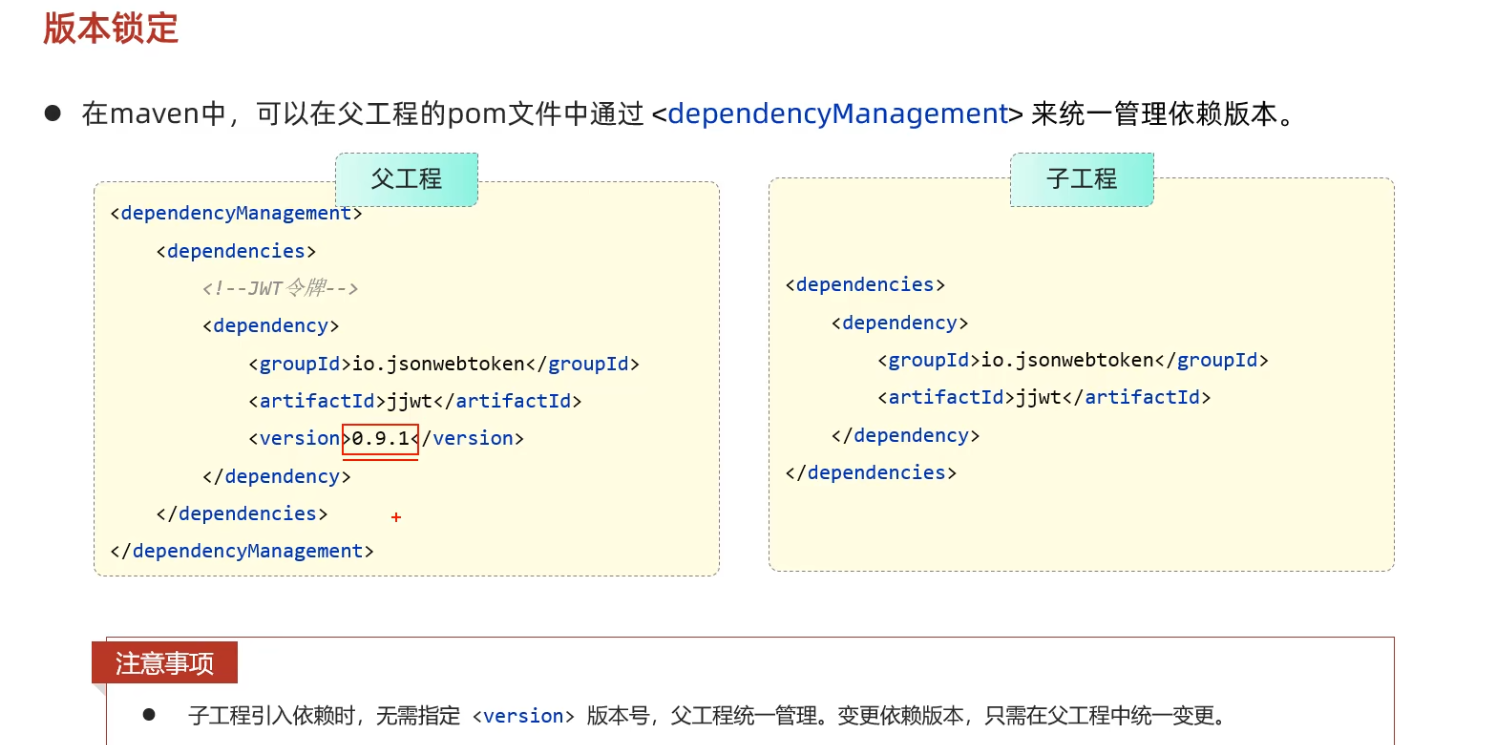Image resolution: width=1503 pixels, height=745 pixels.
Task: Click the closing </dependencyManagement> code line
Action: 242,551
